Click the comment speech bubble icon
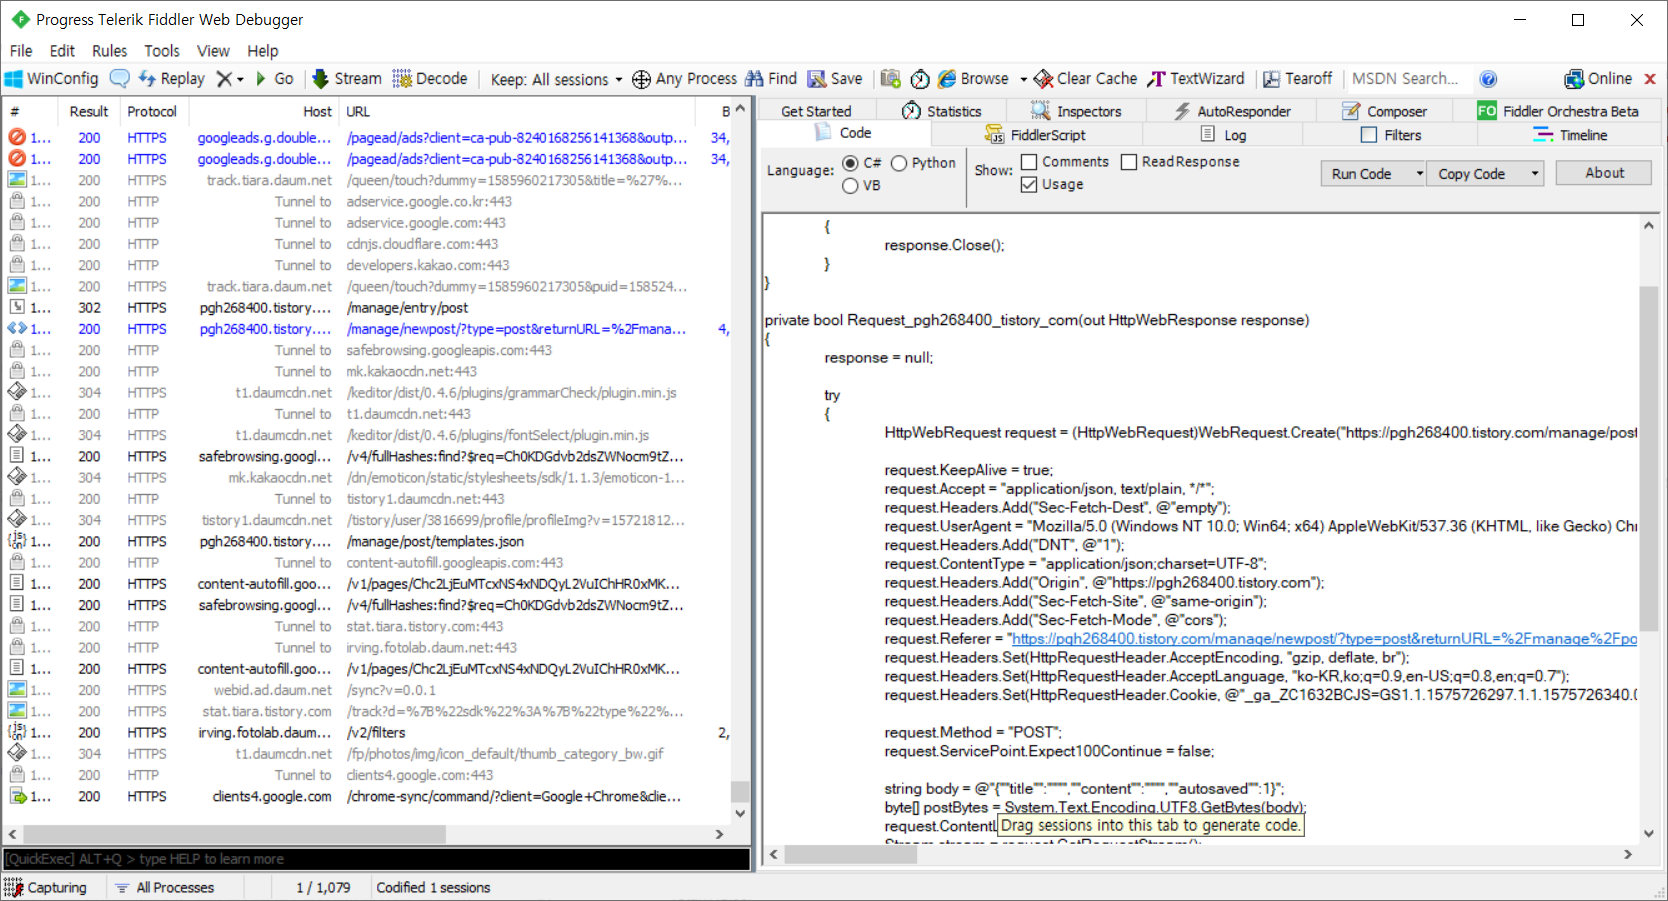The image size is (1668, 901). (119, 79)
